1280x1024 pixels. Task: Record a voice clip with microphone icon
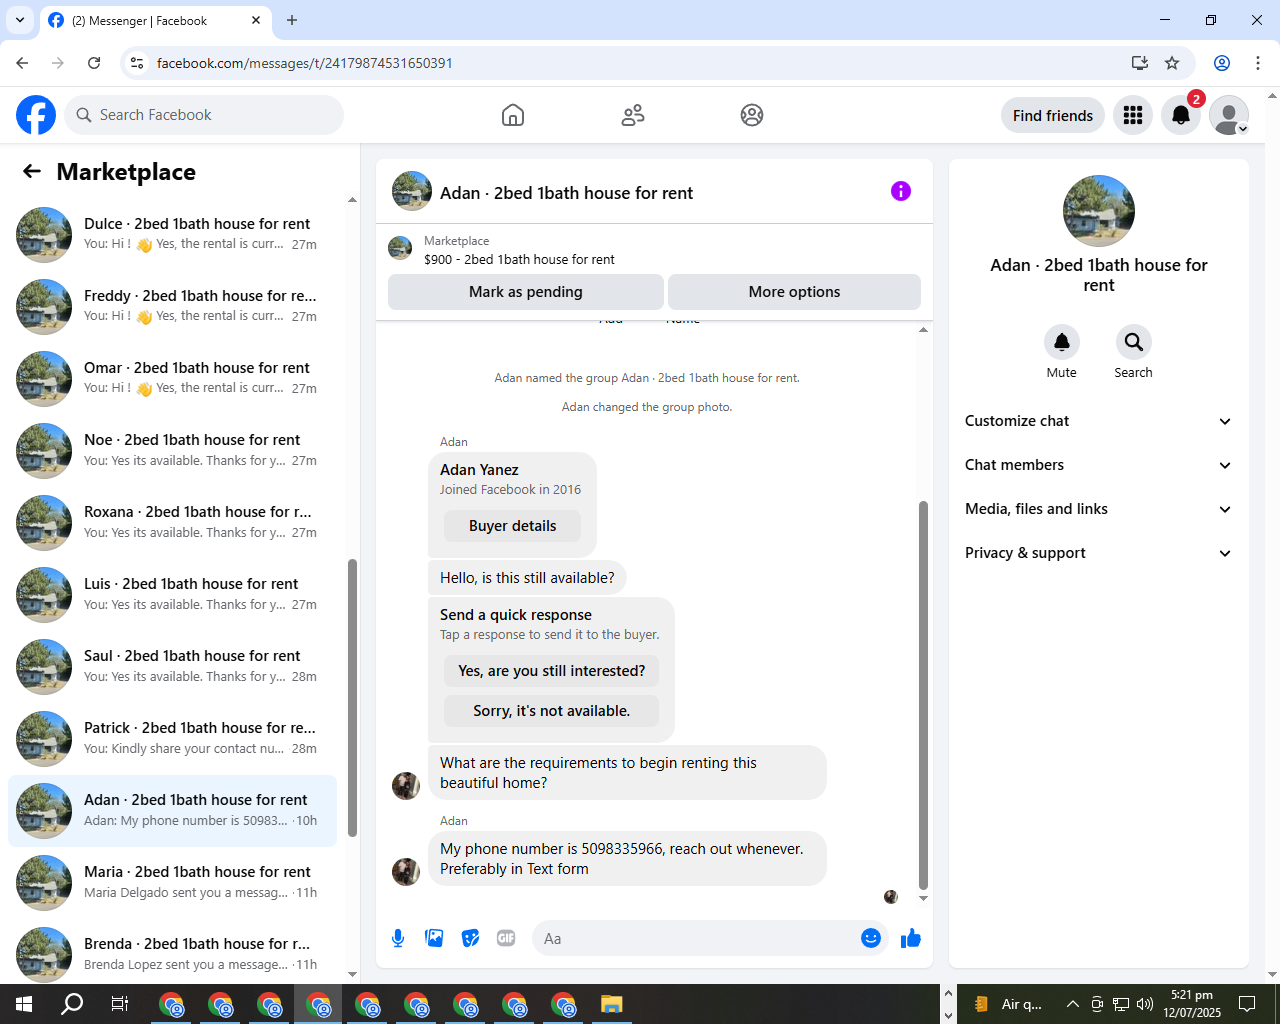coord(398,938)
